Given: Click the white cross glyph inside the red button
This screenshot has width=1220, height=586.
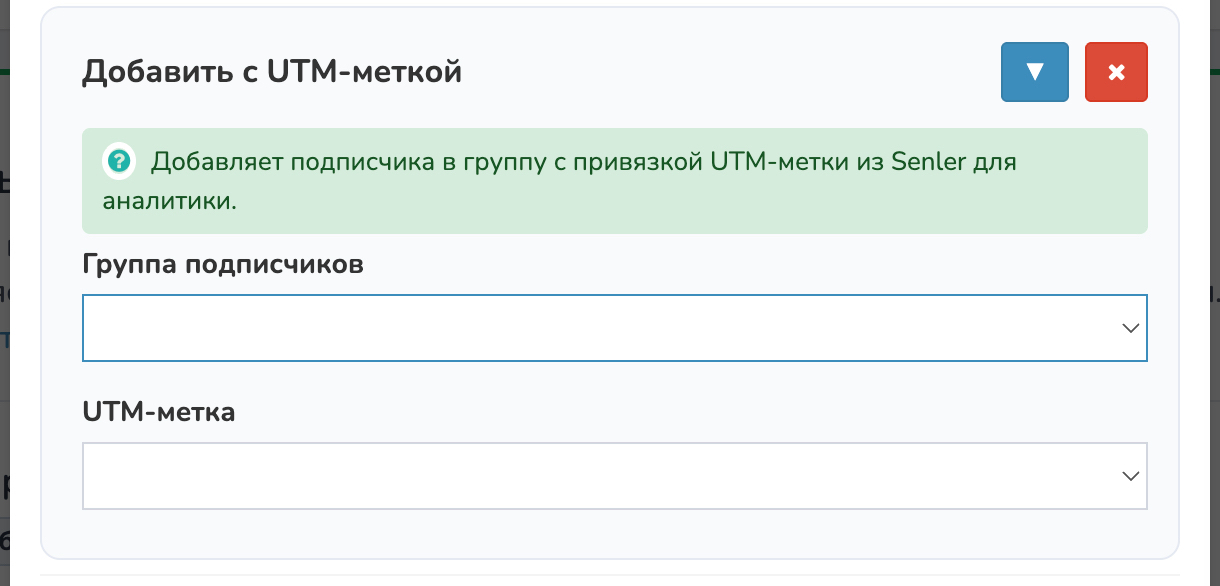Looking at the screenshot, I should pos(1116,72).
